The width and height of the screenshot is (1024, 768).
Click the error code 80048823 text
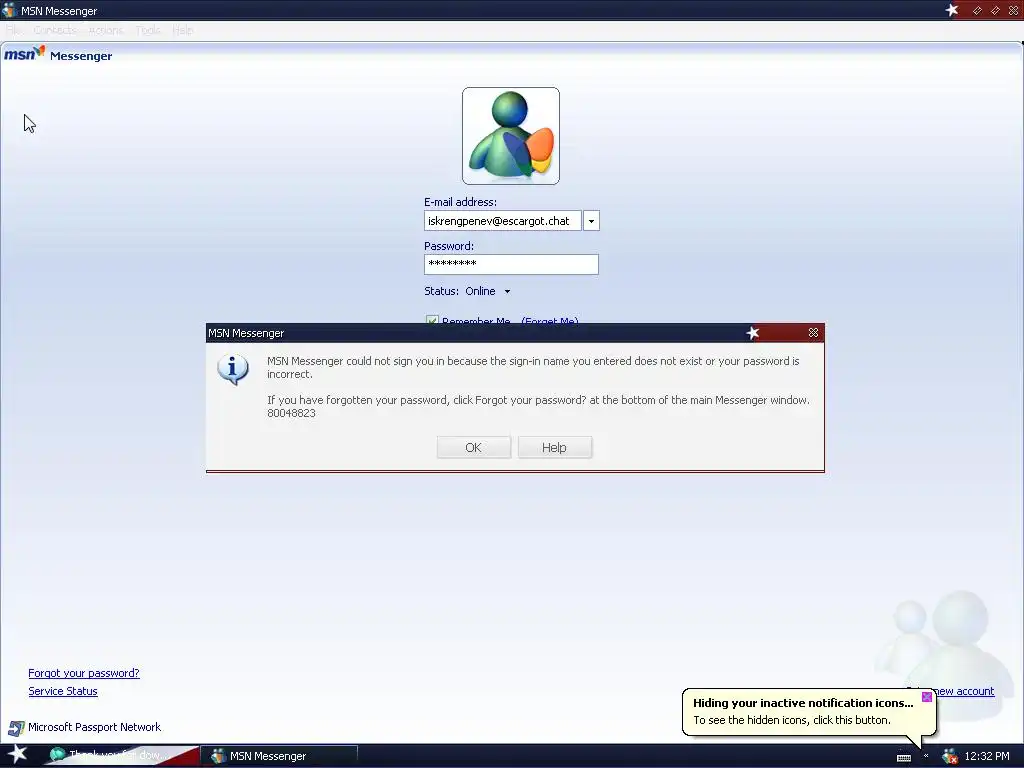tap(291, 413)
